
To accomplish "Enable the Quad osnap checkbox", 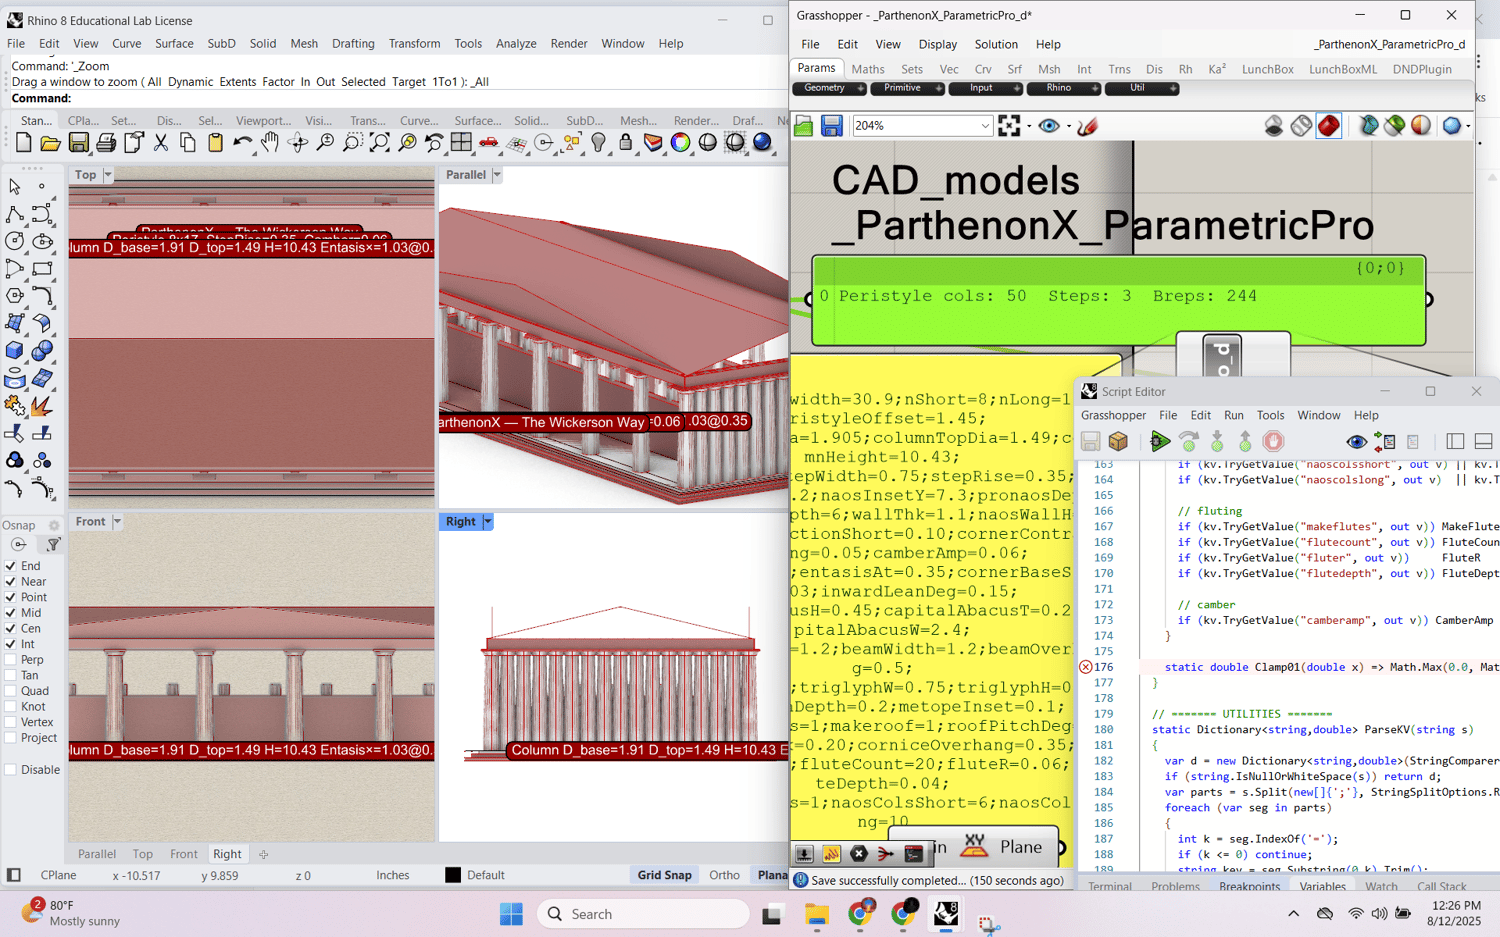I will click(x=11, y=691).
